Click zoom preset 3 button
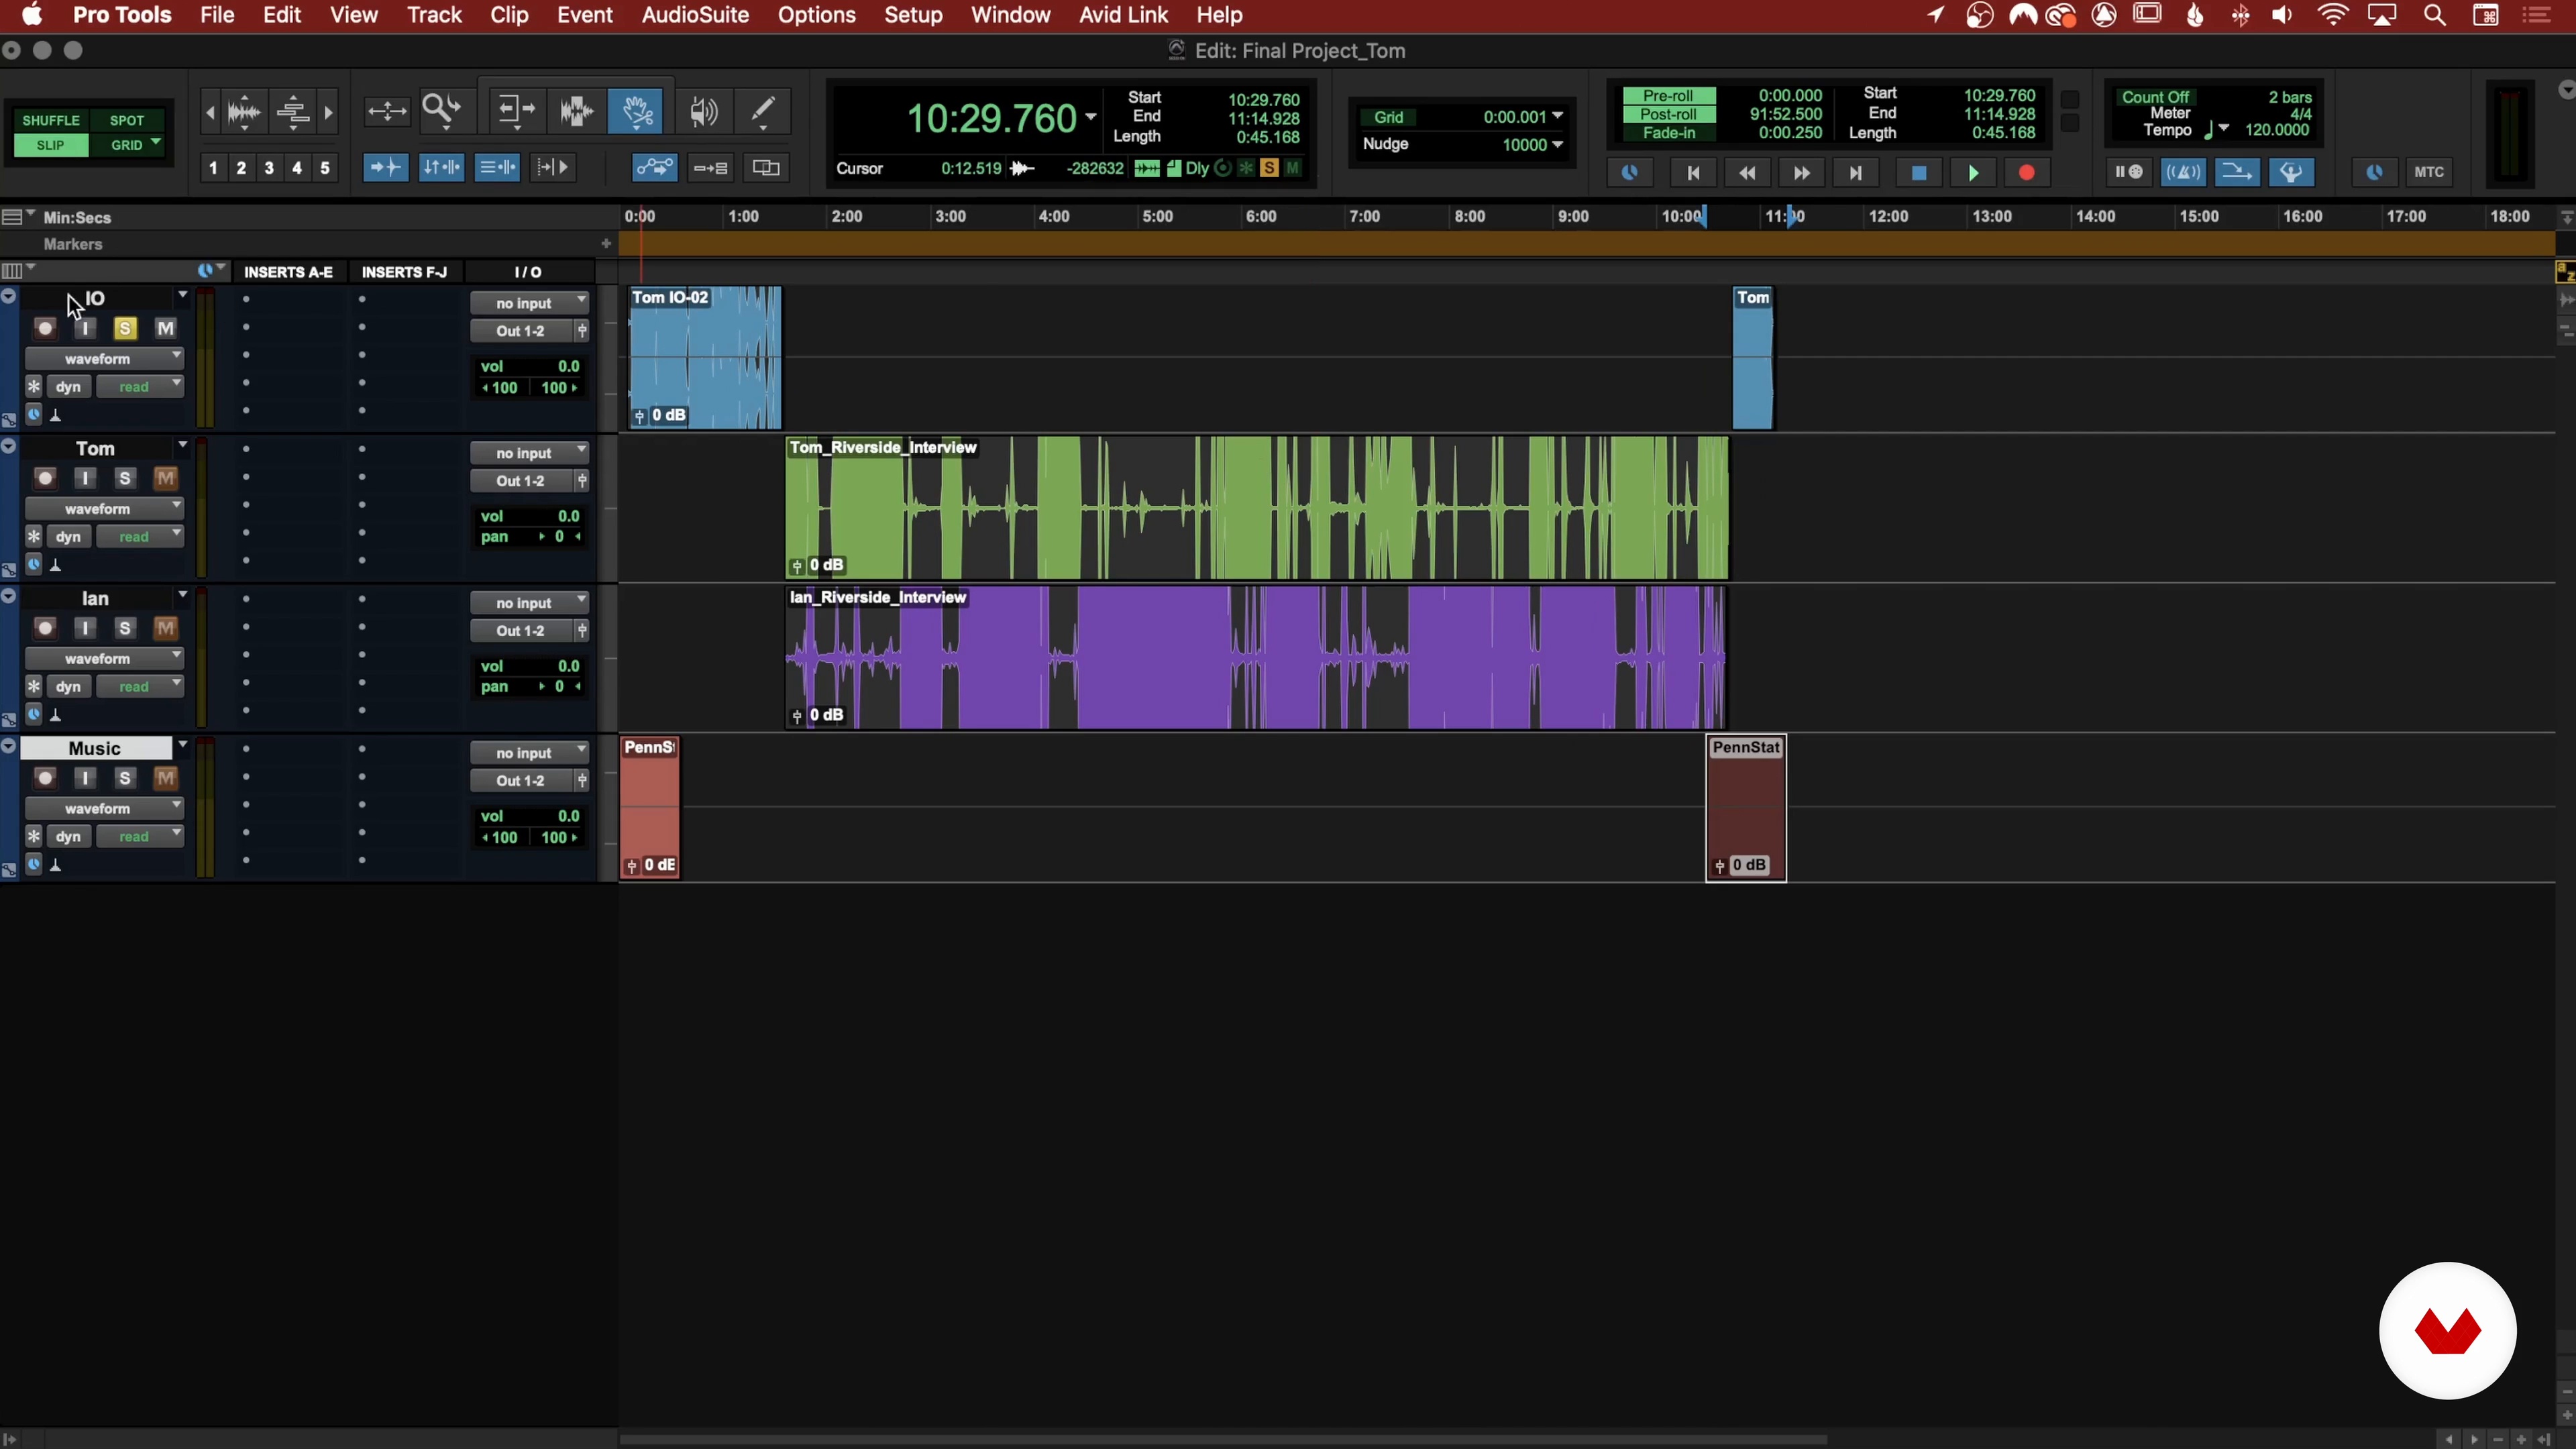The height and width of the screenshot is (1449, 2576). click(x=269, y=168)
